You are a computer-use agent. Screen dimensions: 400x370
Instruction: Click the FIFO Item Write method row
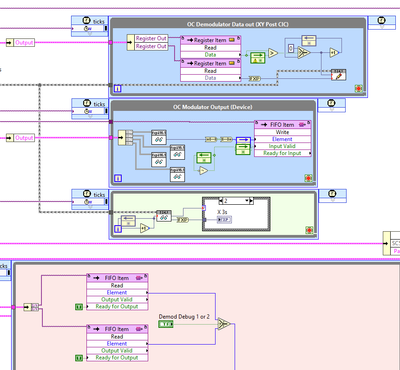click(x=282, y=132)
